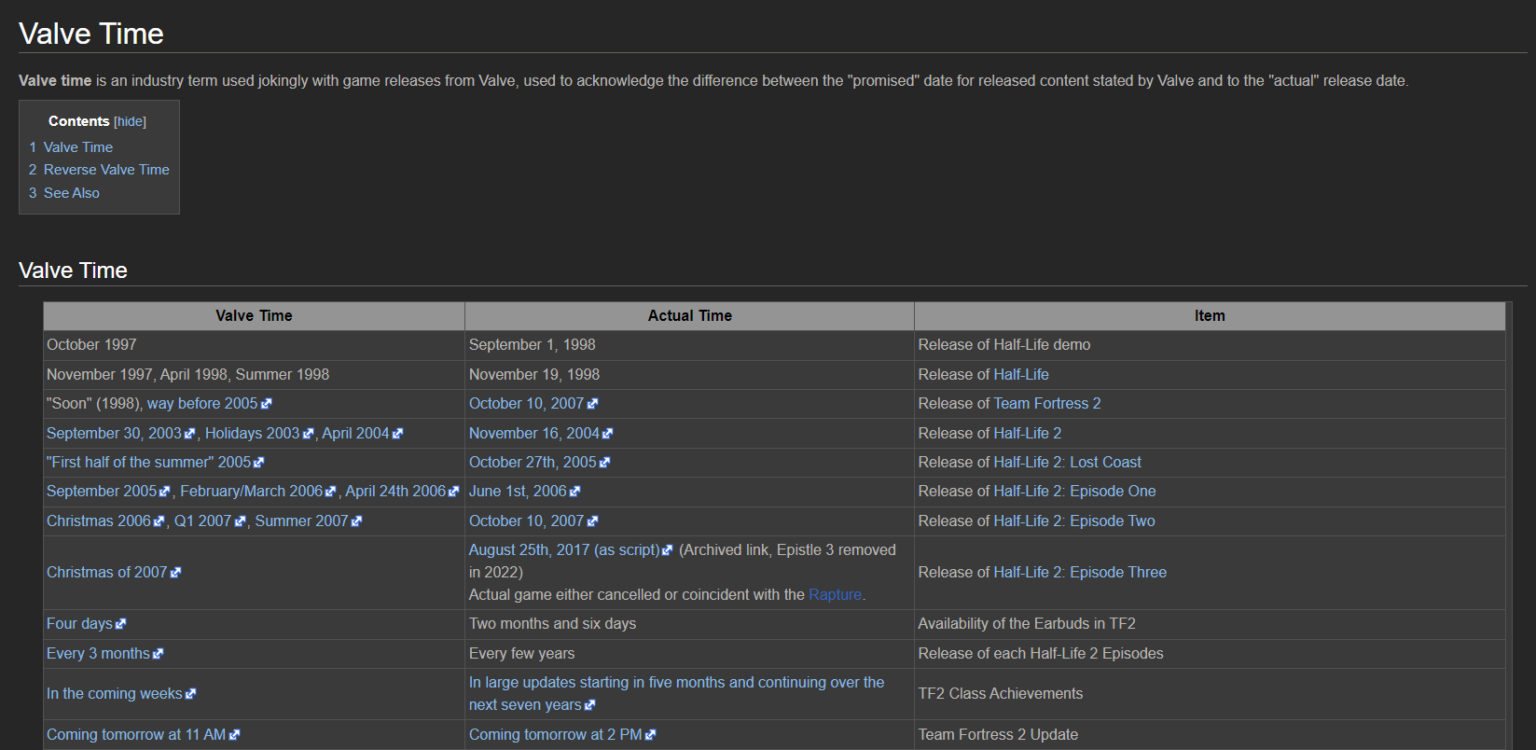The image size is (1536, 750).
Task: Sort by 'Valve Time' column header
Action: pyautogui.click(x=254, y=316)
